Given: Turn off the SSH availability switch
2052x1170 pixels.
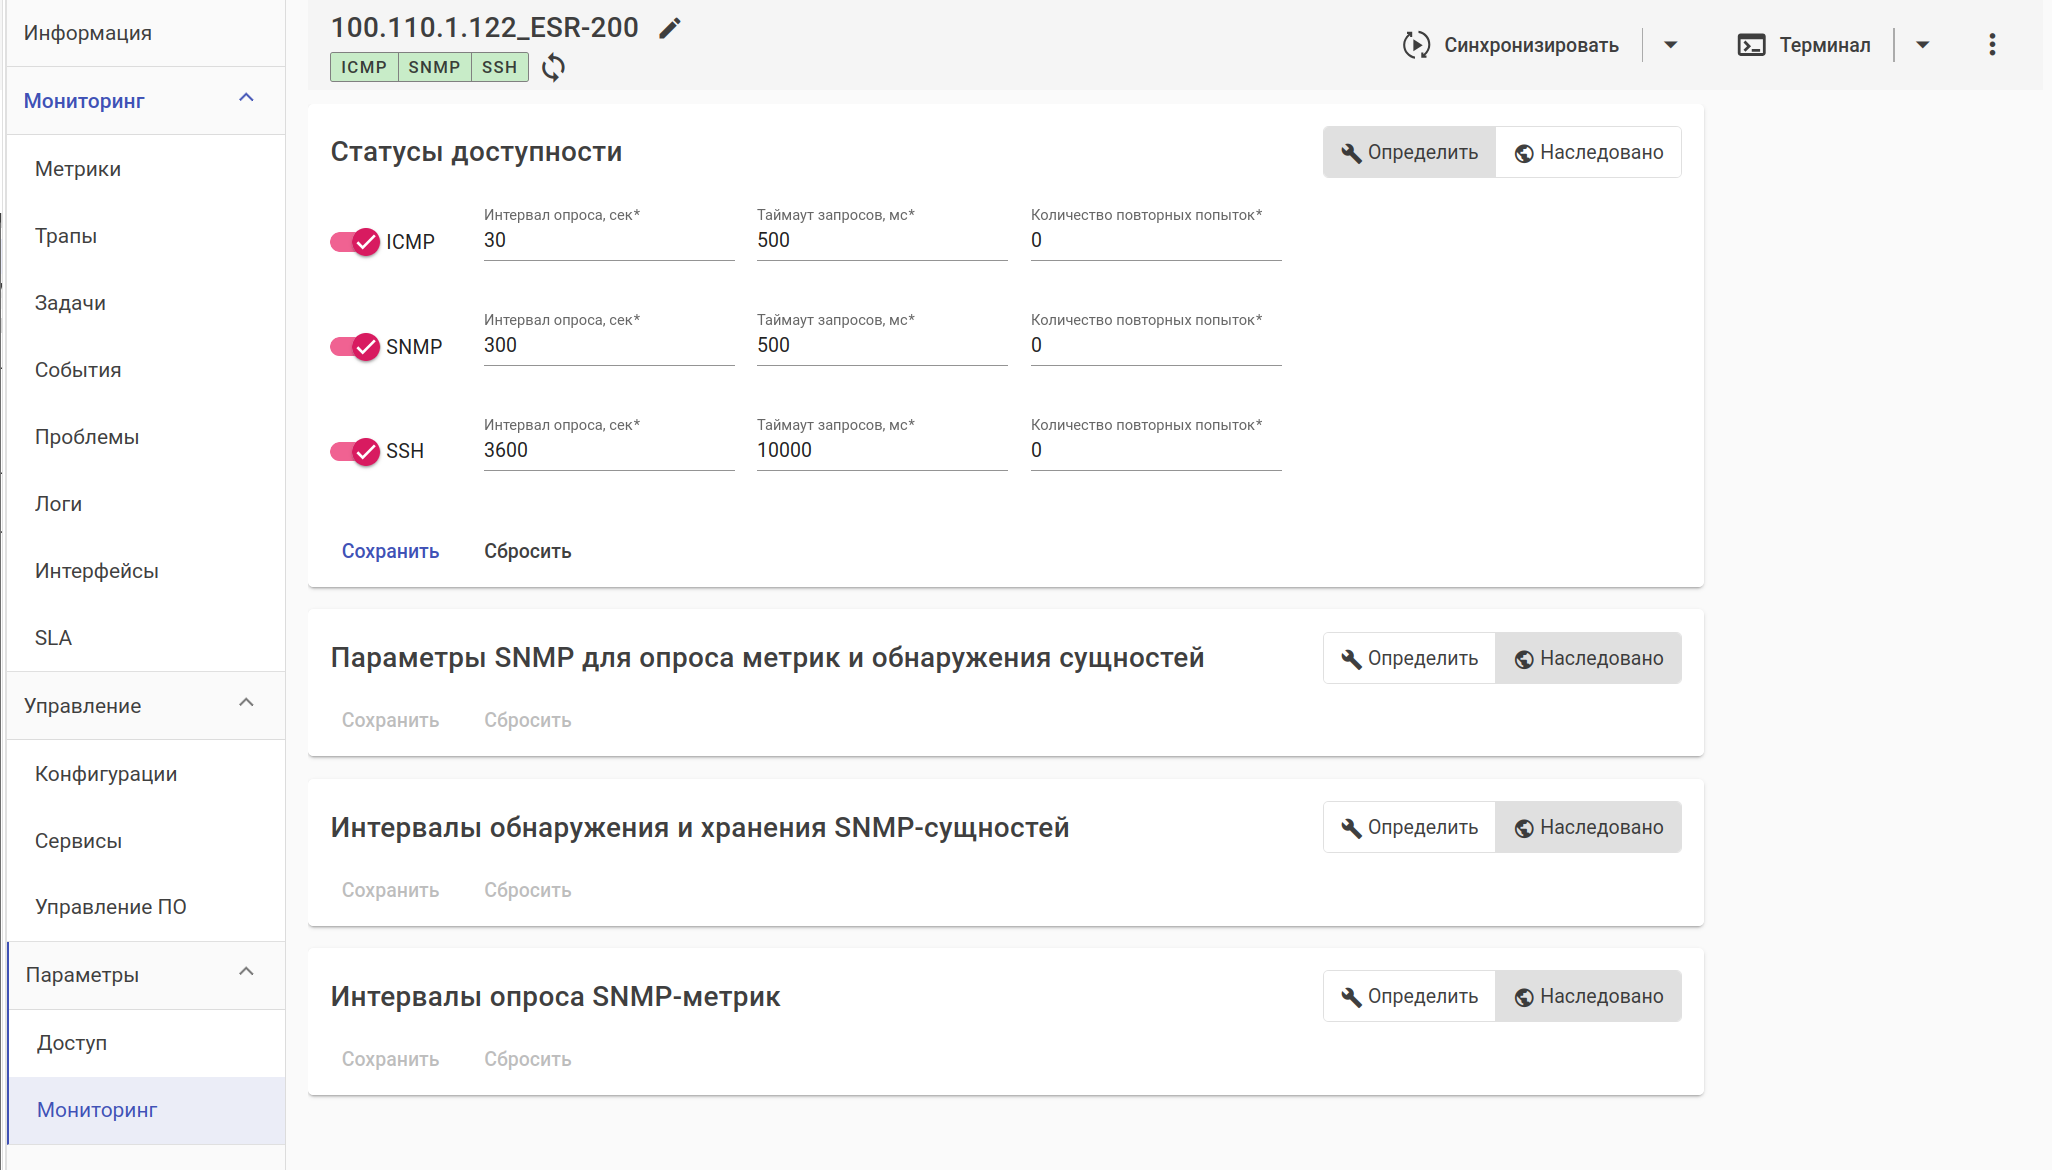Looking at the screenshot, I should click(355, 451).
